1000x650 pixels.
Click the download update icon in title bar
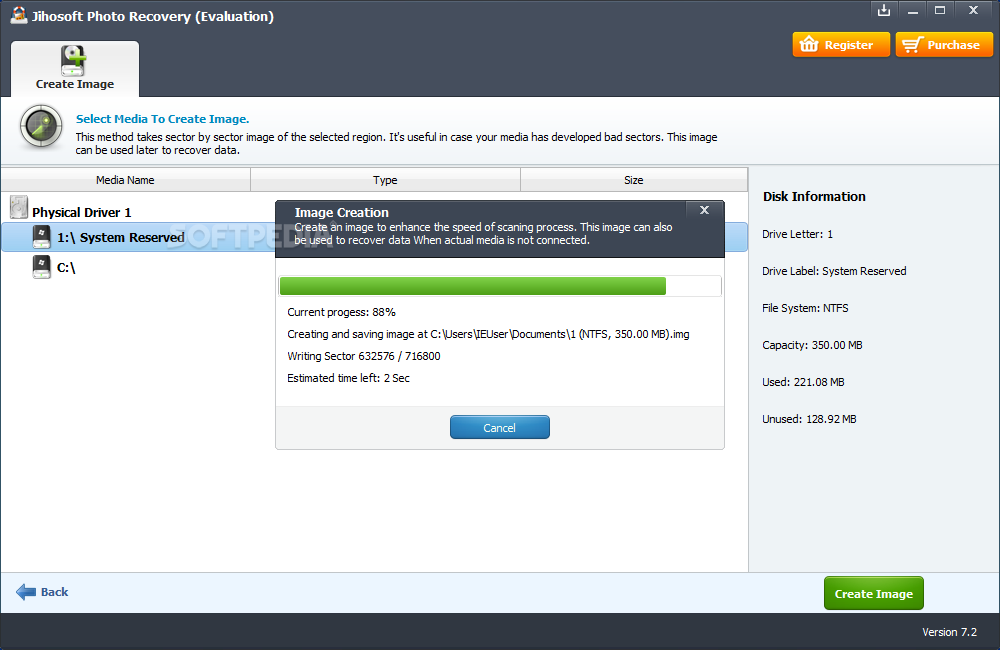click(883, 10)
